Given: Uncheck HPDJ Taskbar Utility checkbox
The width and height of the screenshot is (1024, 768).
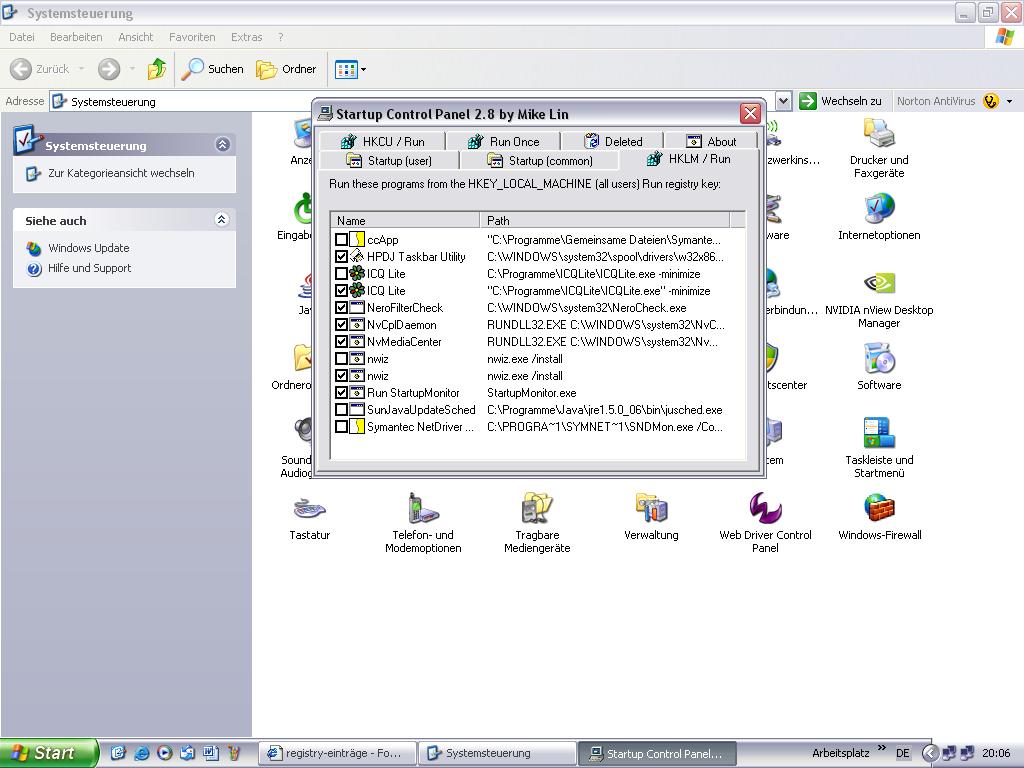Looking at the screenshot, I should pos(341,257).
